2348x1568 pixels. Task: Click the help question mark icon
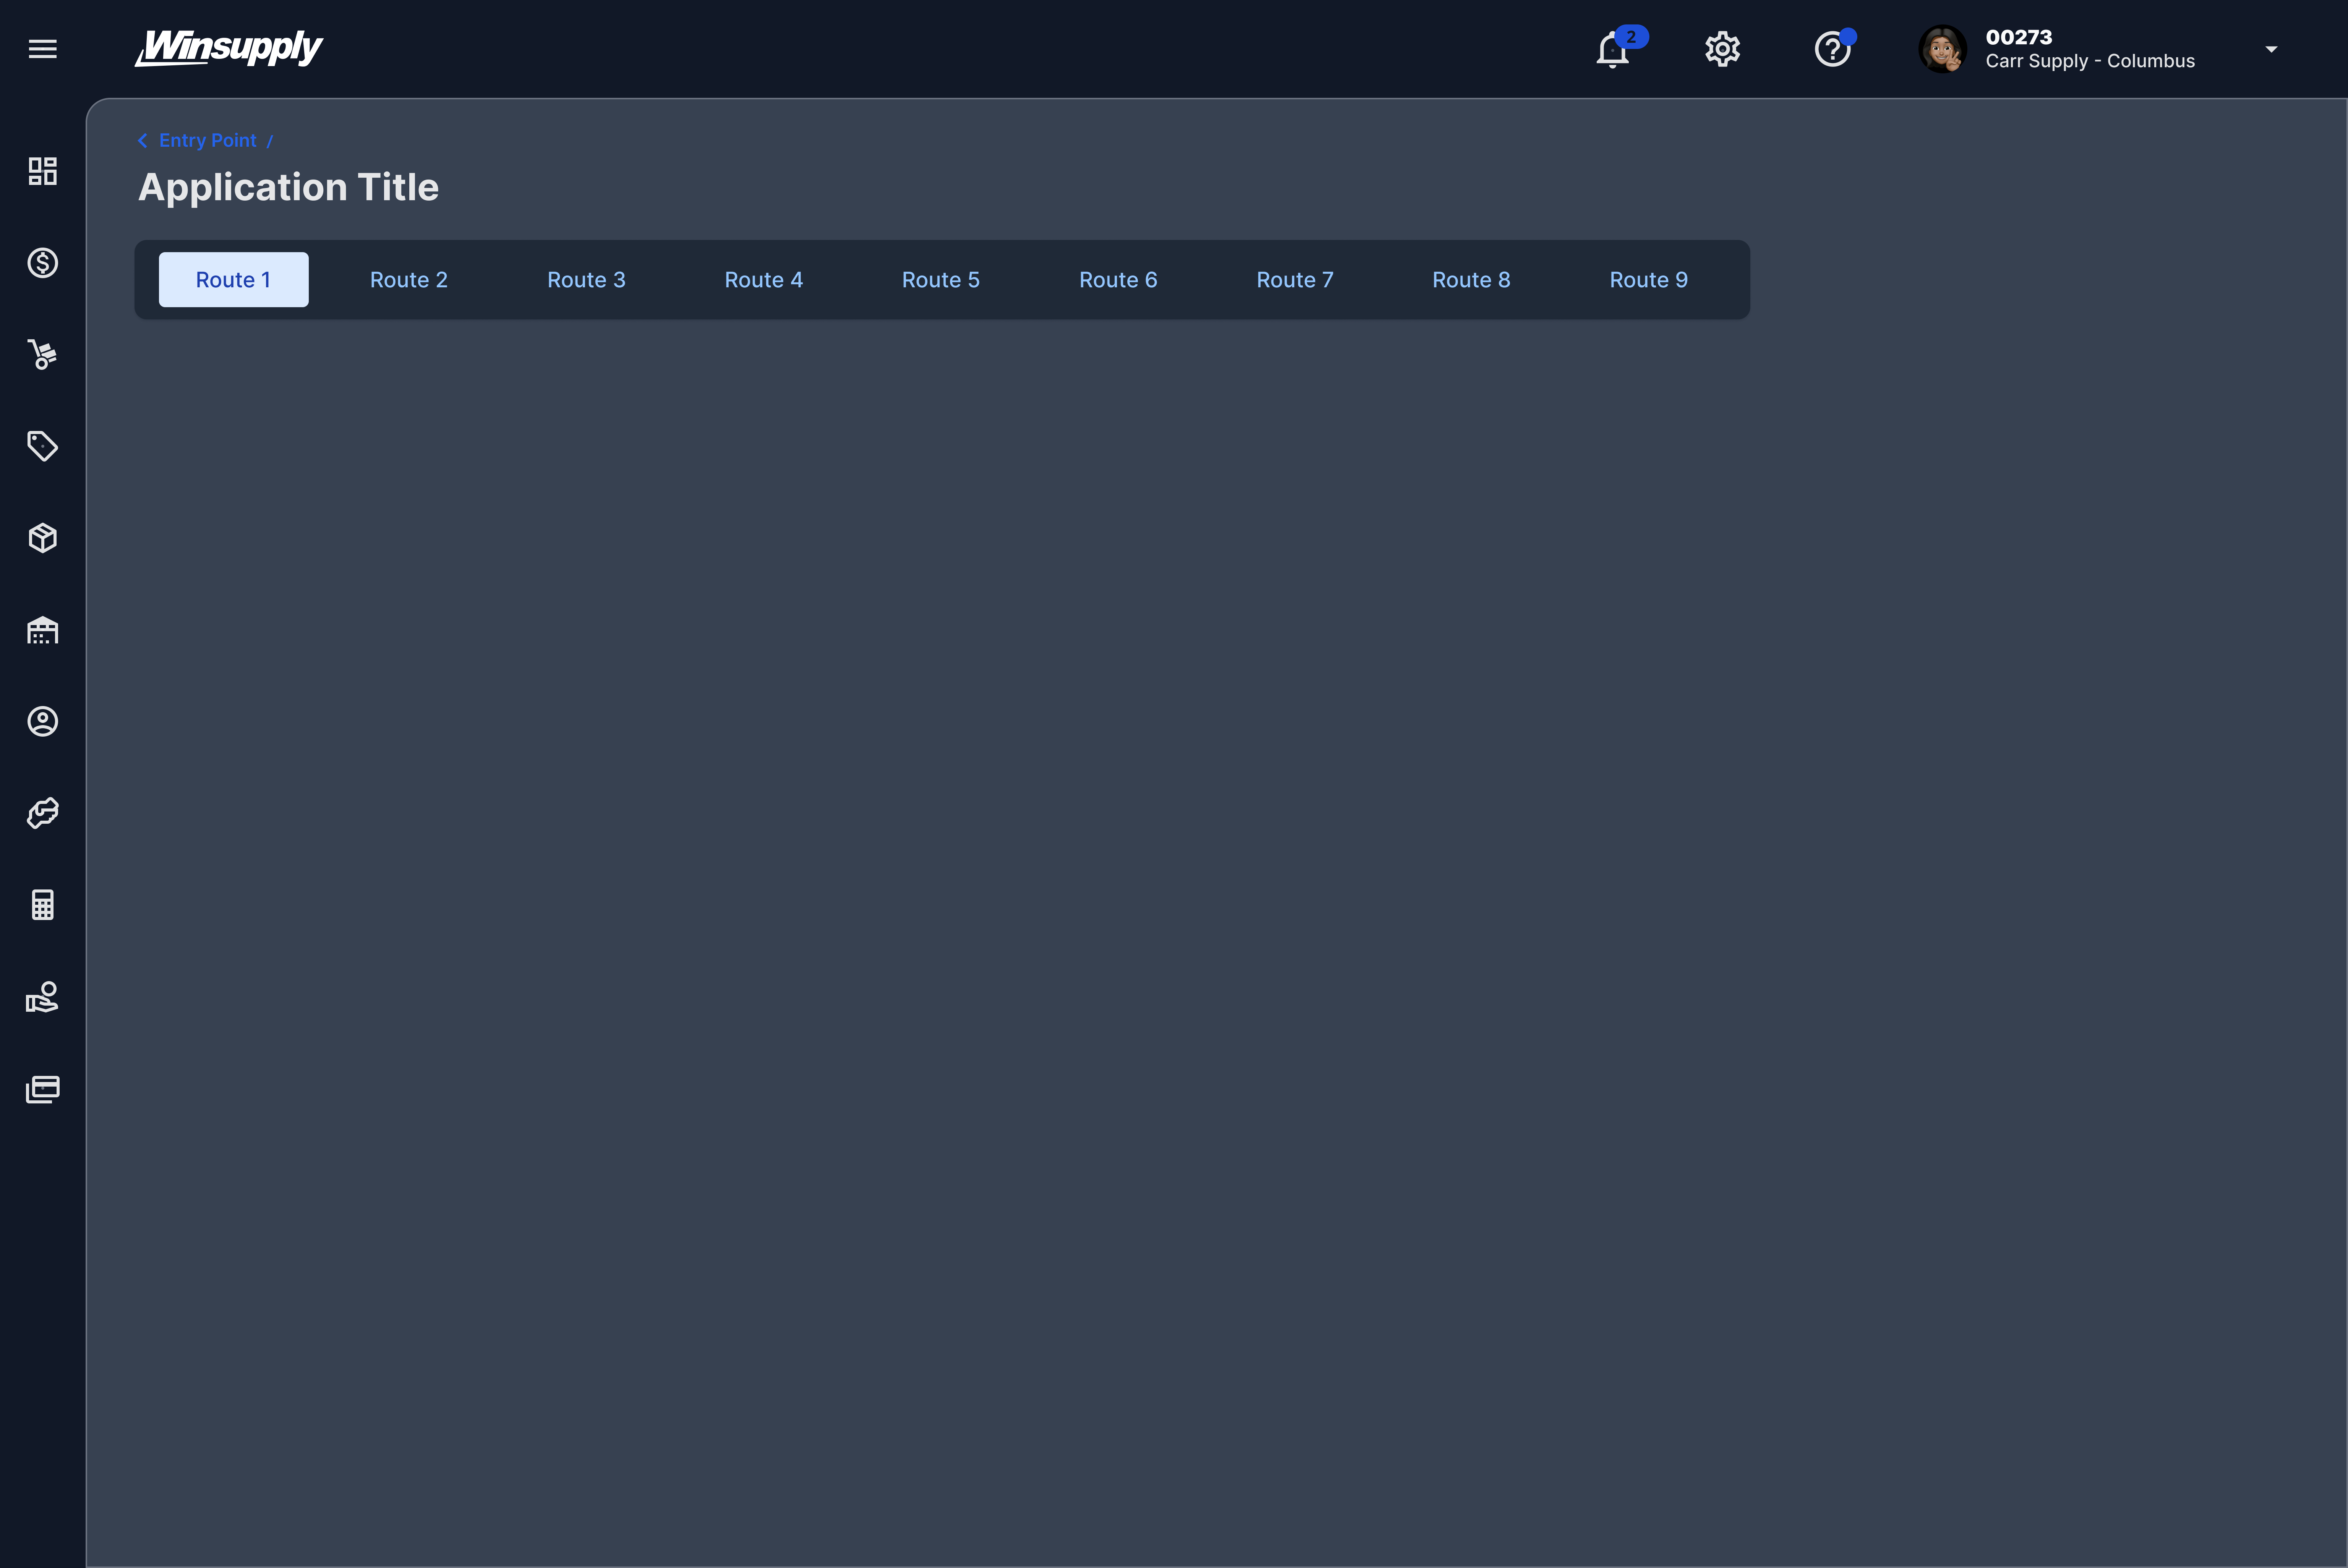(x=1832, y=49)
